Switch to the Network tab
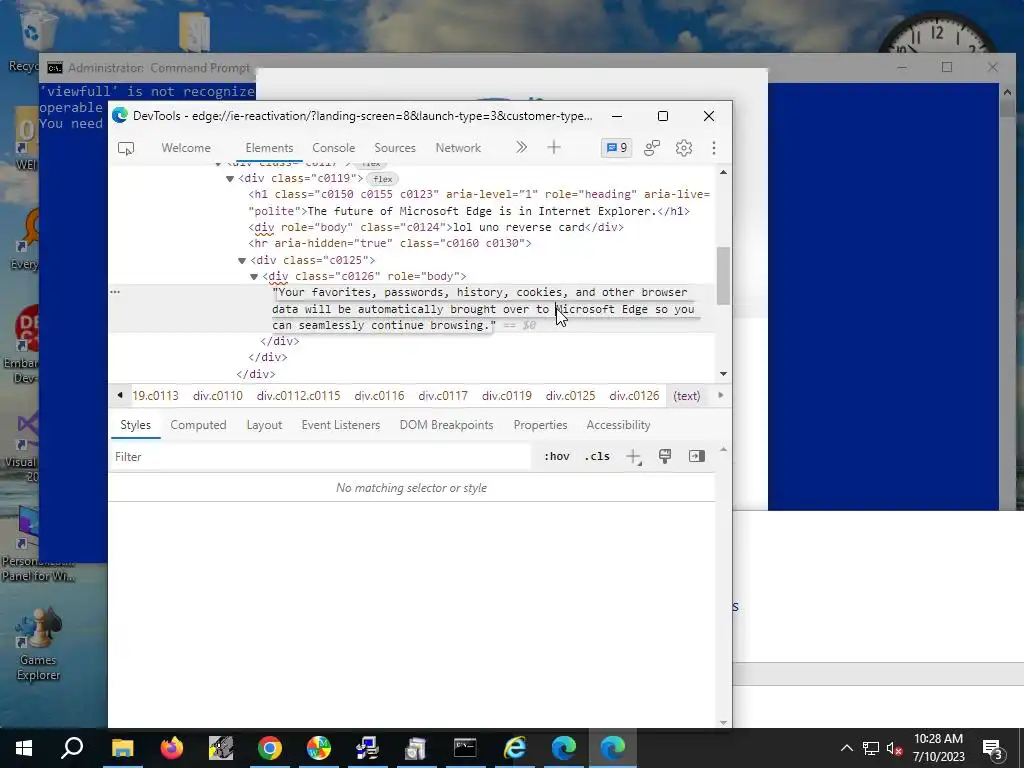 point(458,148)
